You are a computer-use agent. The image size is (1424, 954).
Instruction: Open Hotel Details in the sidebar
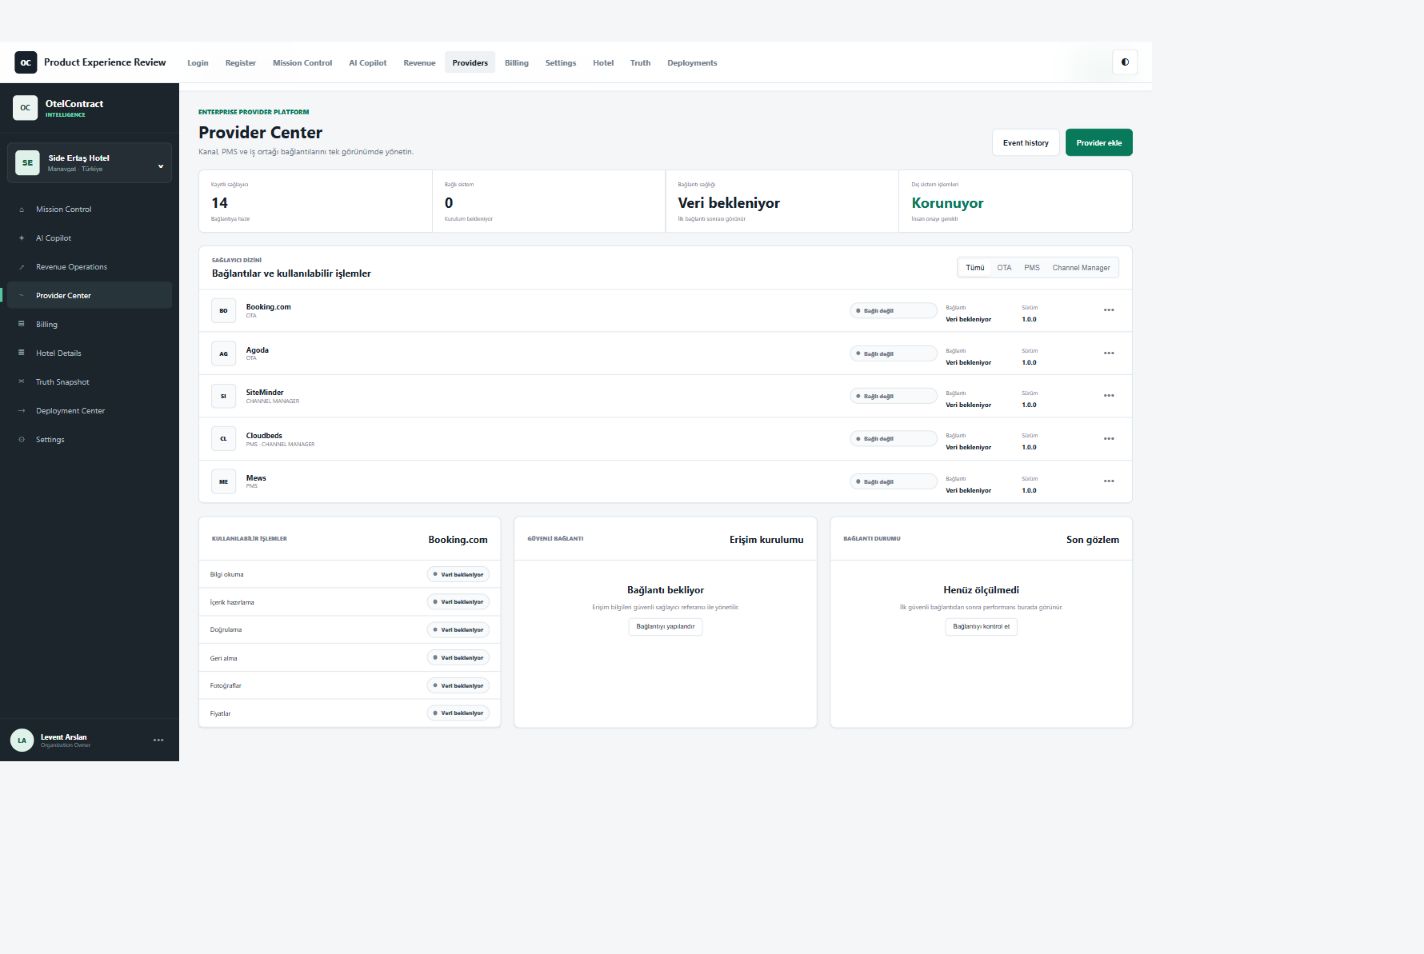(89, 353)
